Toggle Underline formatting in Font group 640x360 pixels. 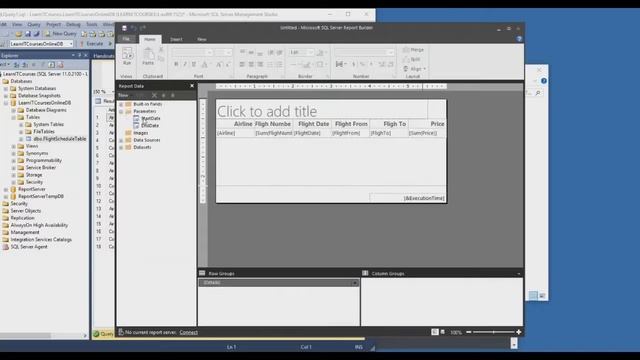pos(194,64)
